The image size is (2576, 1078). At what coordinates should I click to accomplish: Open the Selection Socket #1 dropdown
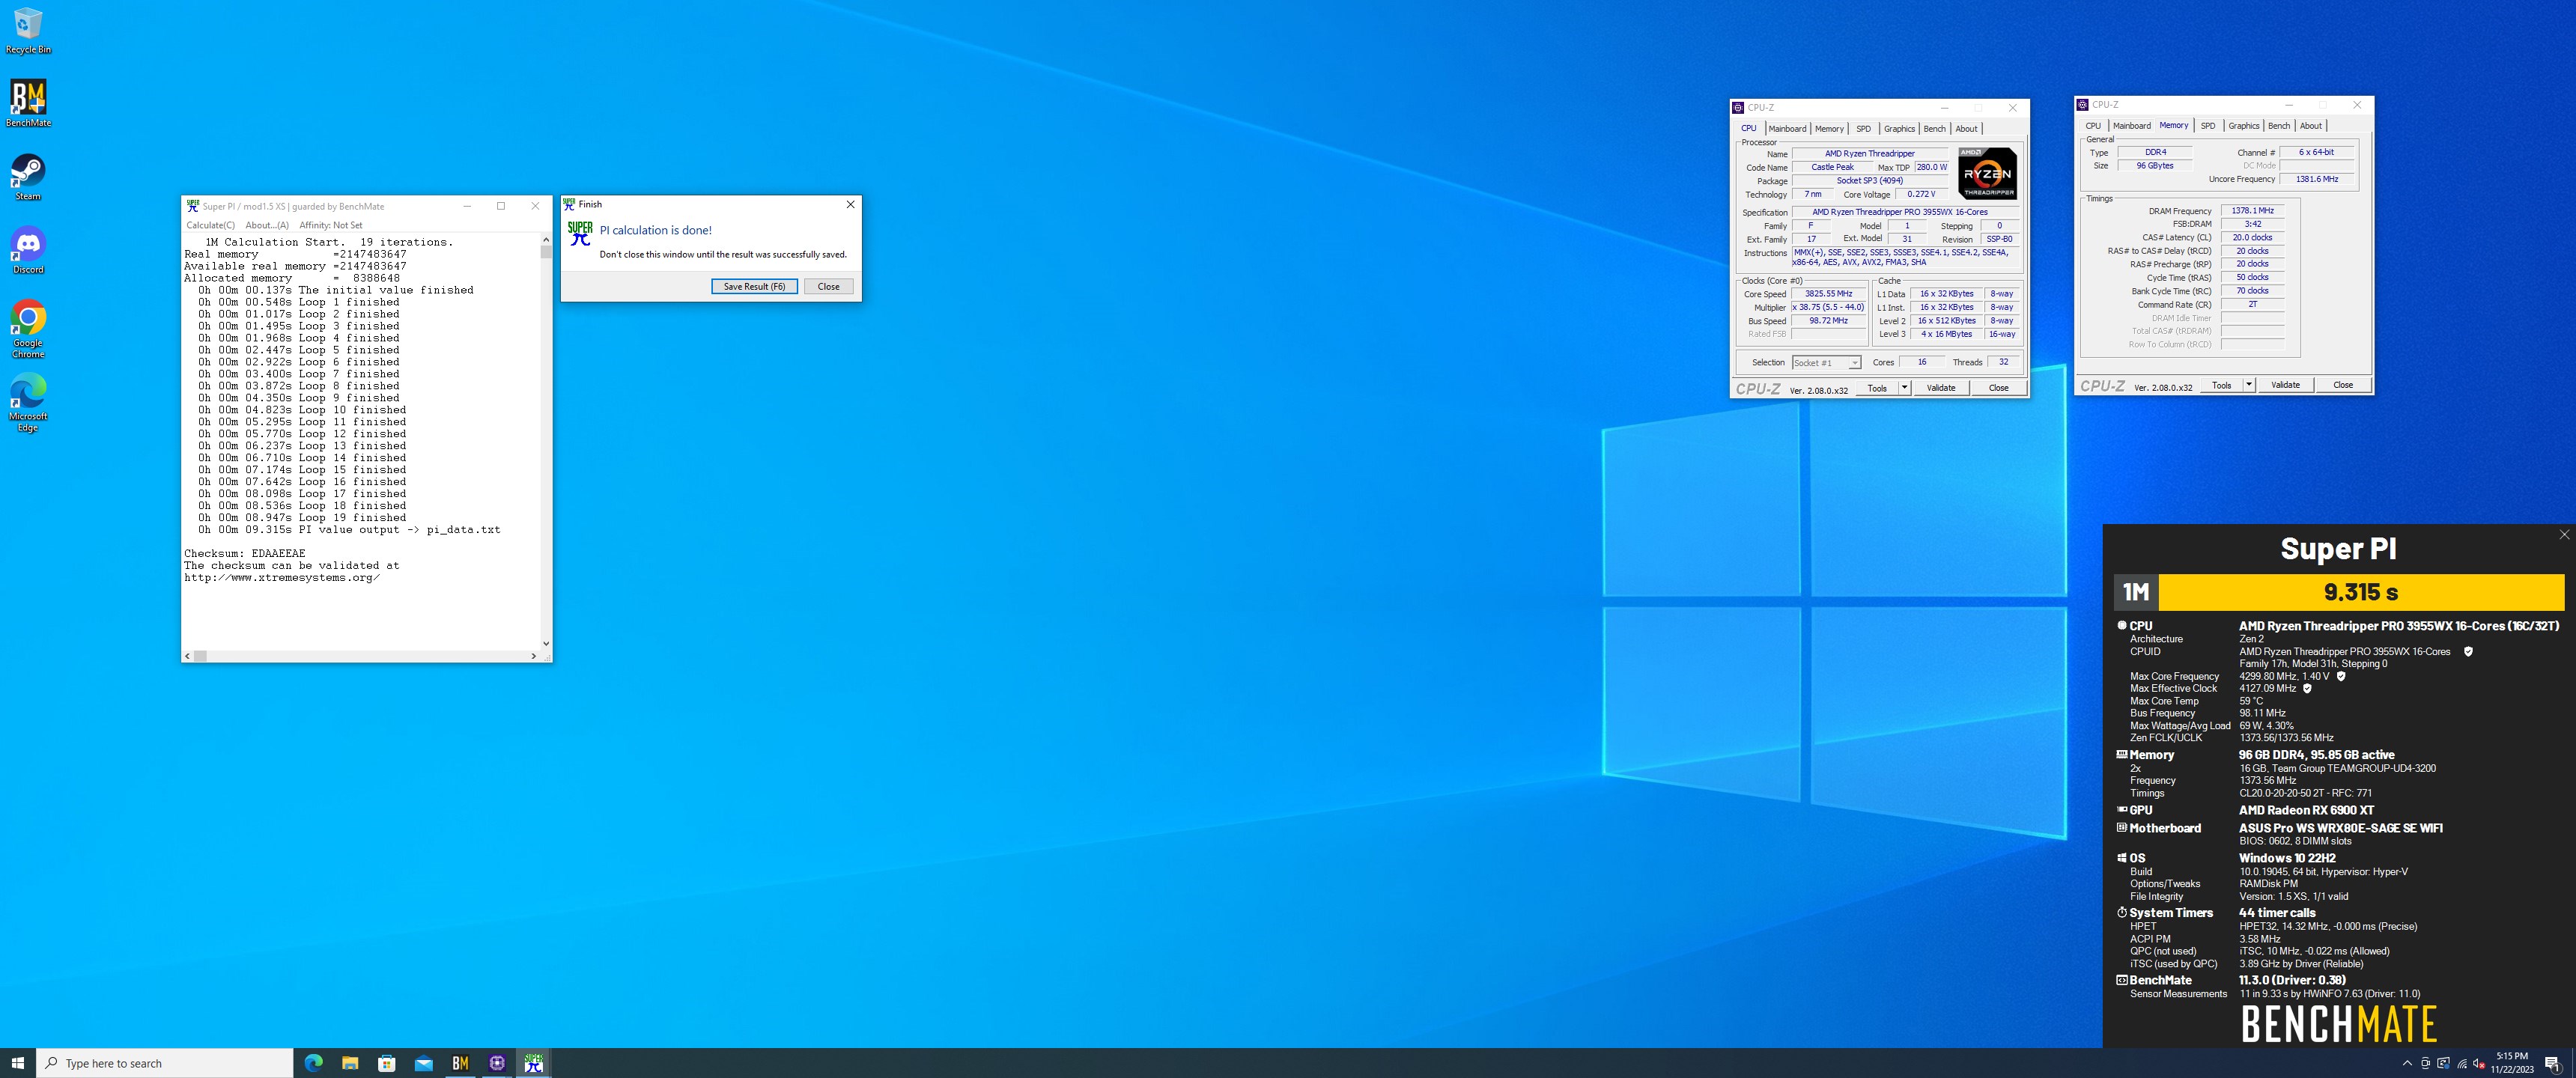[x=1826, y=362]
